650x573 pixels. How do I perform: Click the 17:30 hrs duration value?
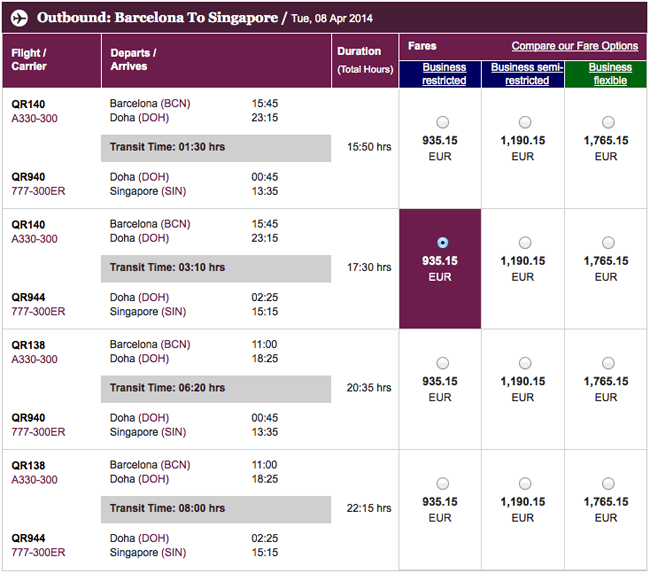pos(369,267)
